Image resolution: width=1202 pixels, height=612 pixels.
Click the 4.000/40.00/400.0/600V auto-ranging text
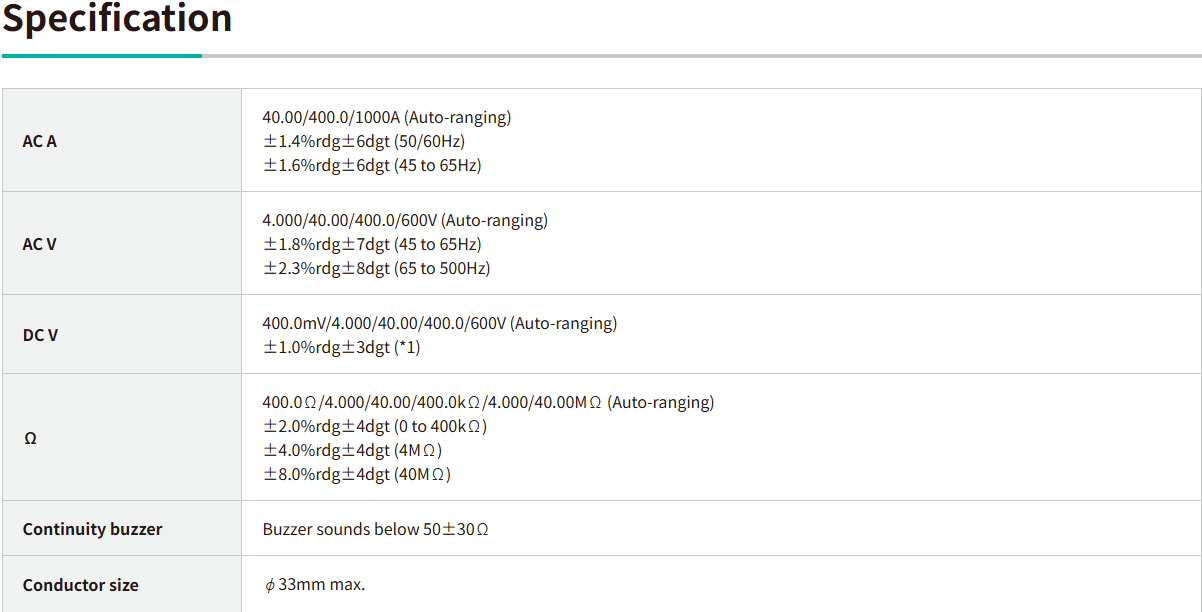pos(405,220)
